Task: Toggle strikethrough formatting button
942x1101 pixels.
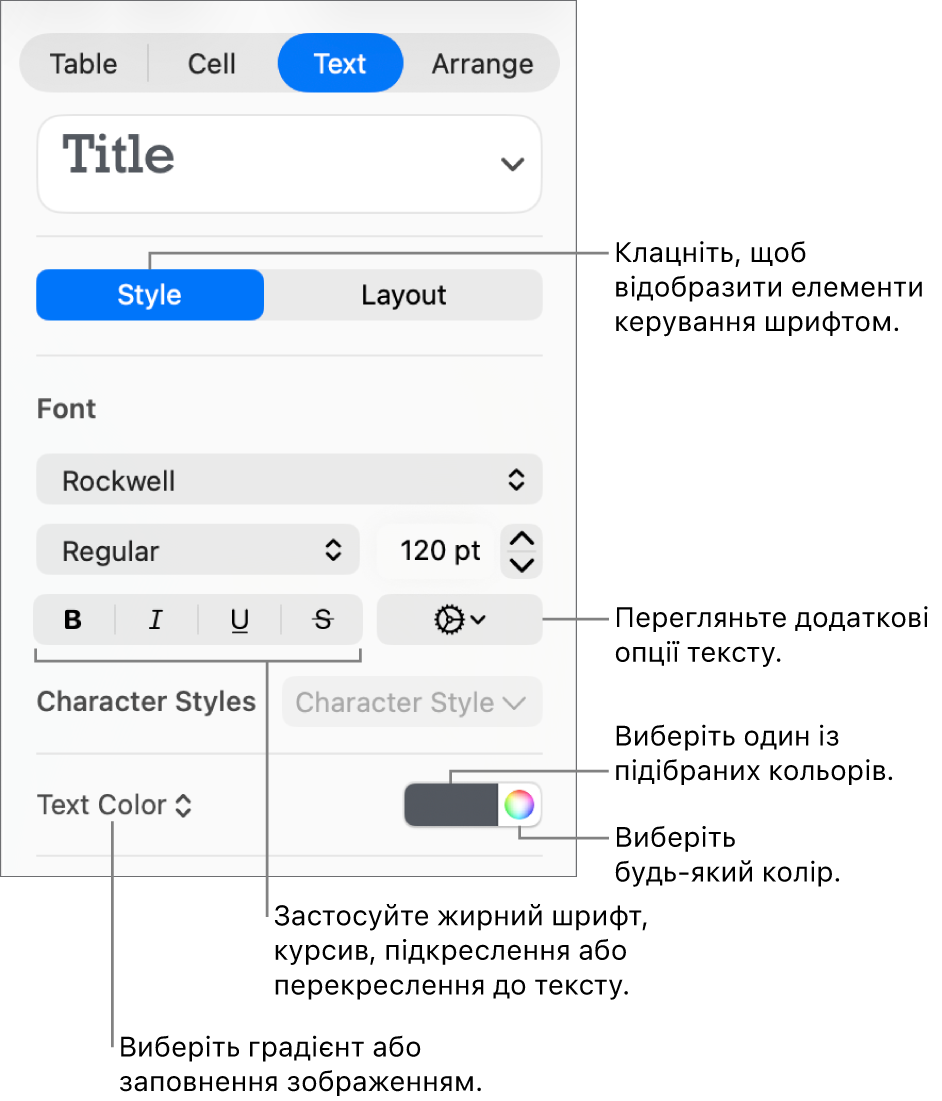Action: [322, 620]
